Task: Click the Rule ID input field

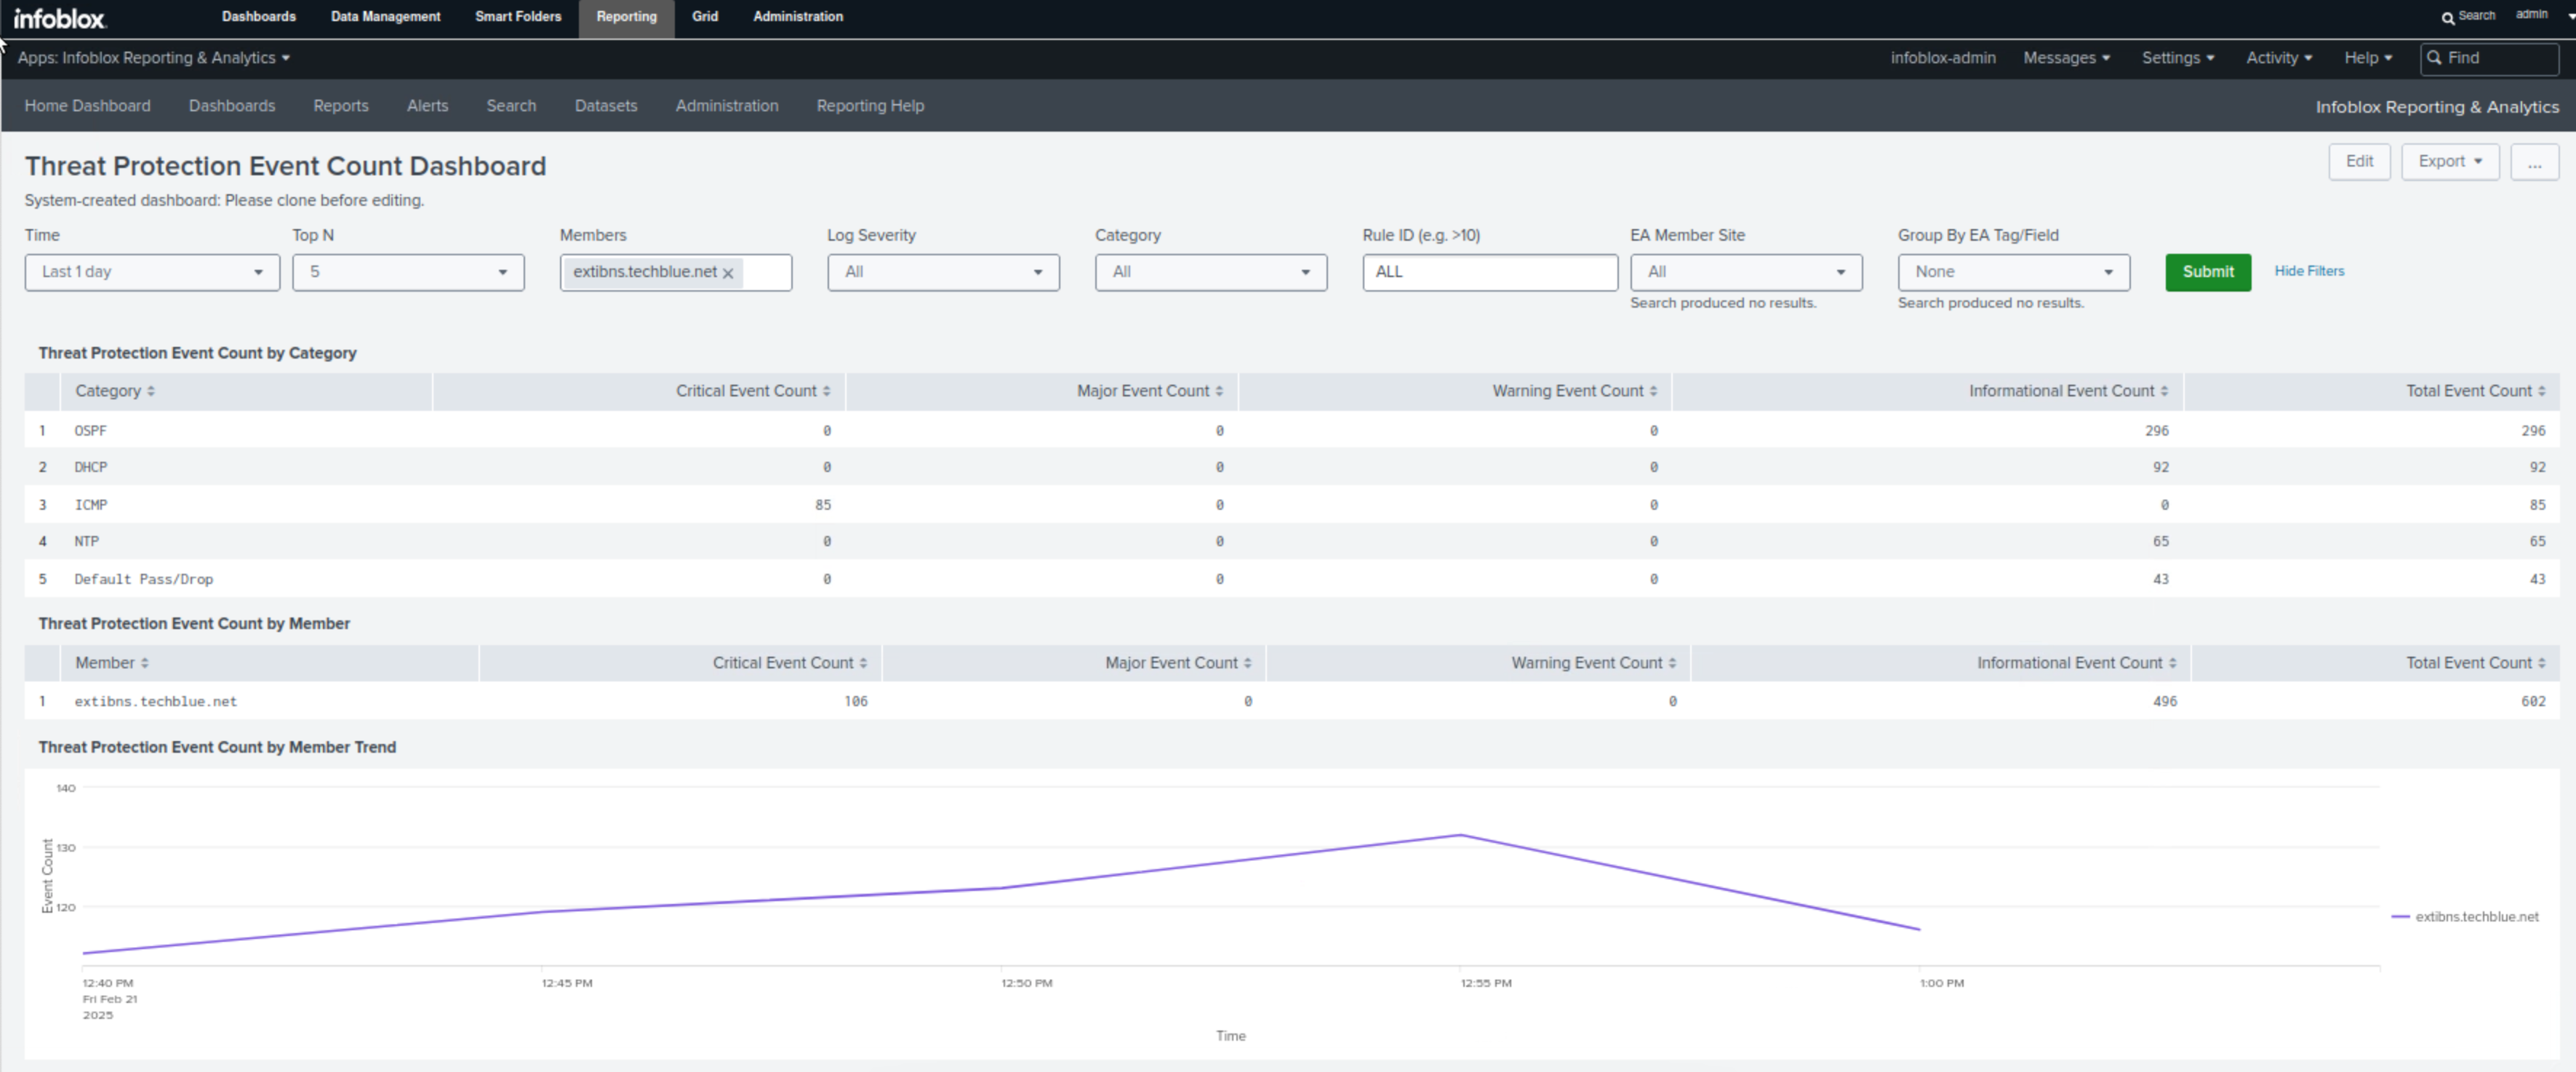Action: tap(1489, 272)
